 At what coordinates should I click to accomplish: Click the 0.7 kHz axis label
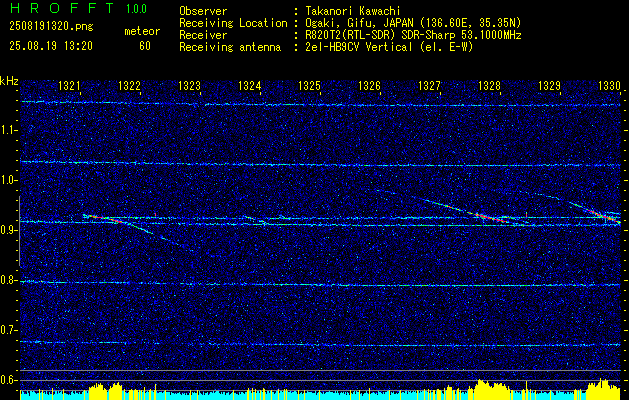pyautogui.click(x=7, y=330)
